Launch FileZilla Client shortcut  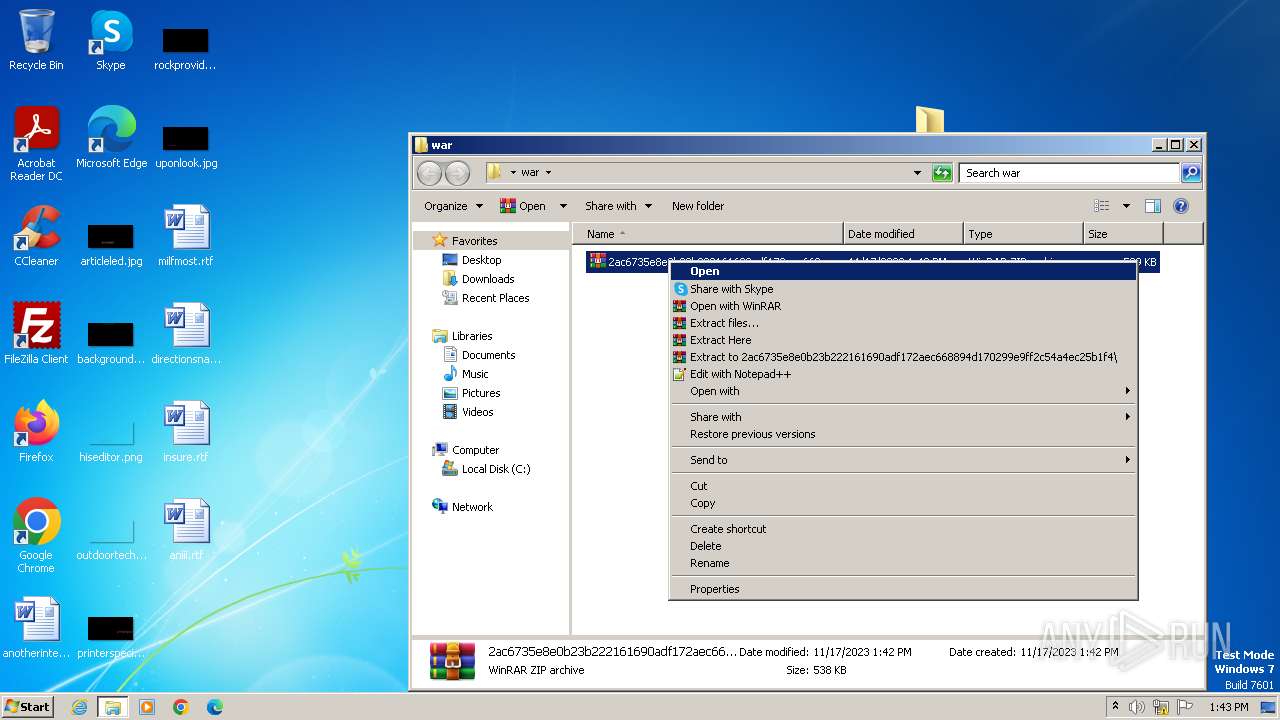click(36, 334)
